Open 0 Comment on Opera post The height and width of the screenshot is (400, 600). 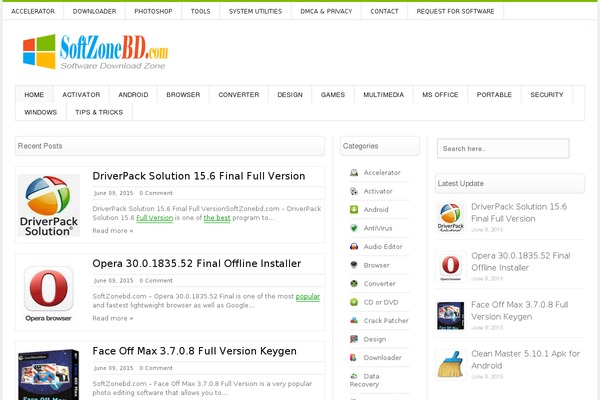(x=156, y=281)
